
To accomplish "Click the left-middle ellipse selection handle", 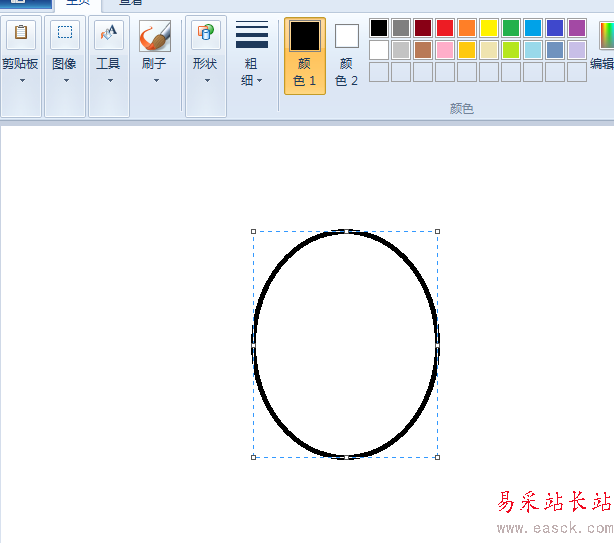I will pyautogui.click(x=253, y=345).
